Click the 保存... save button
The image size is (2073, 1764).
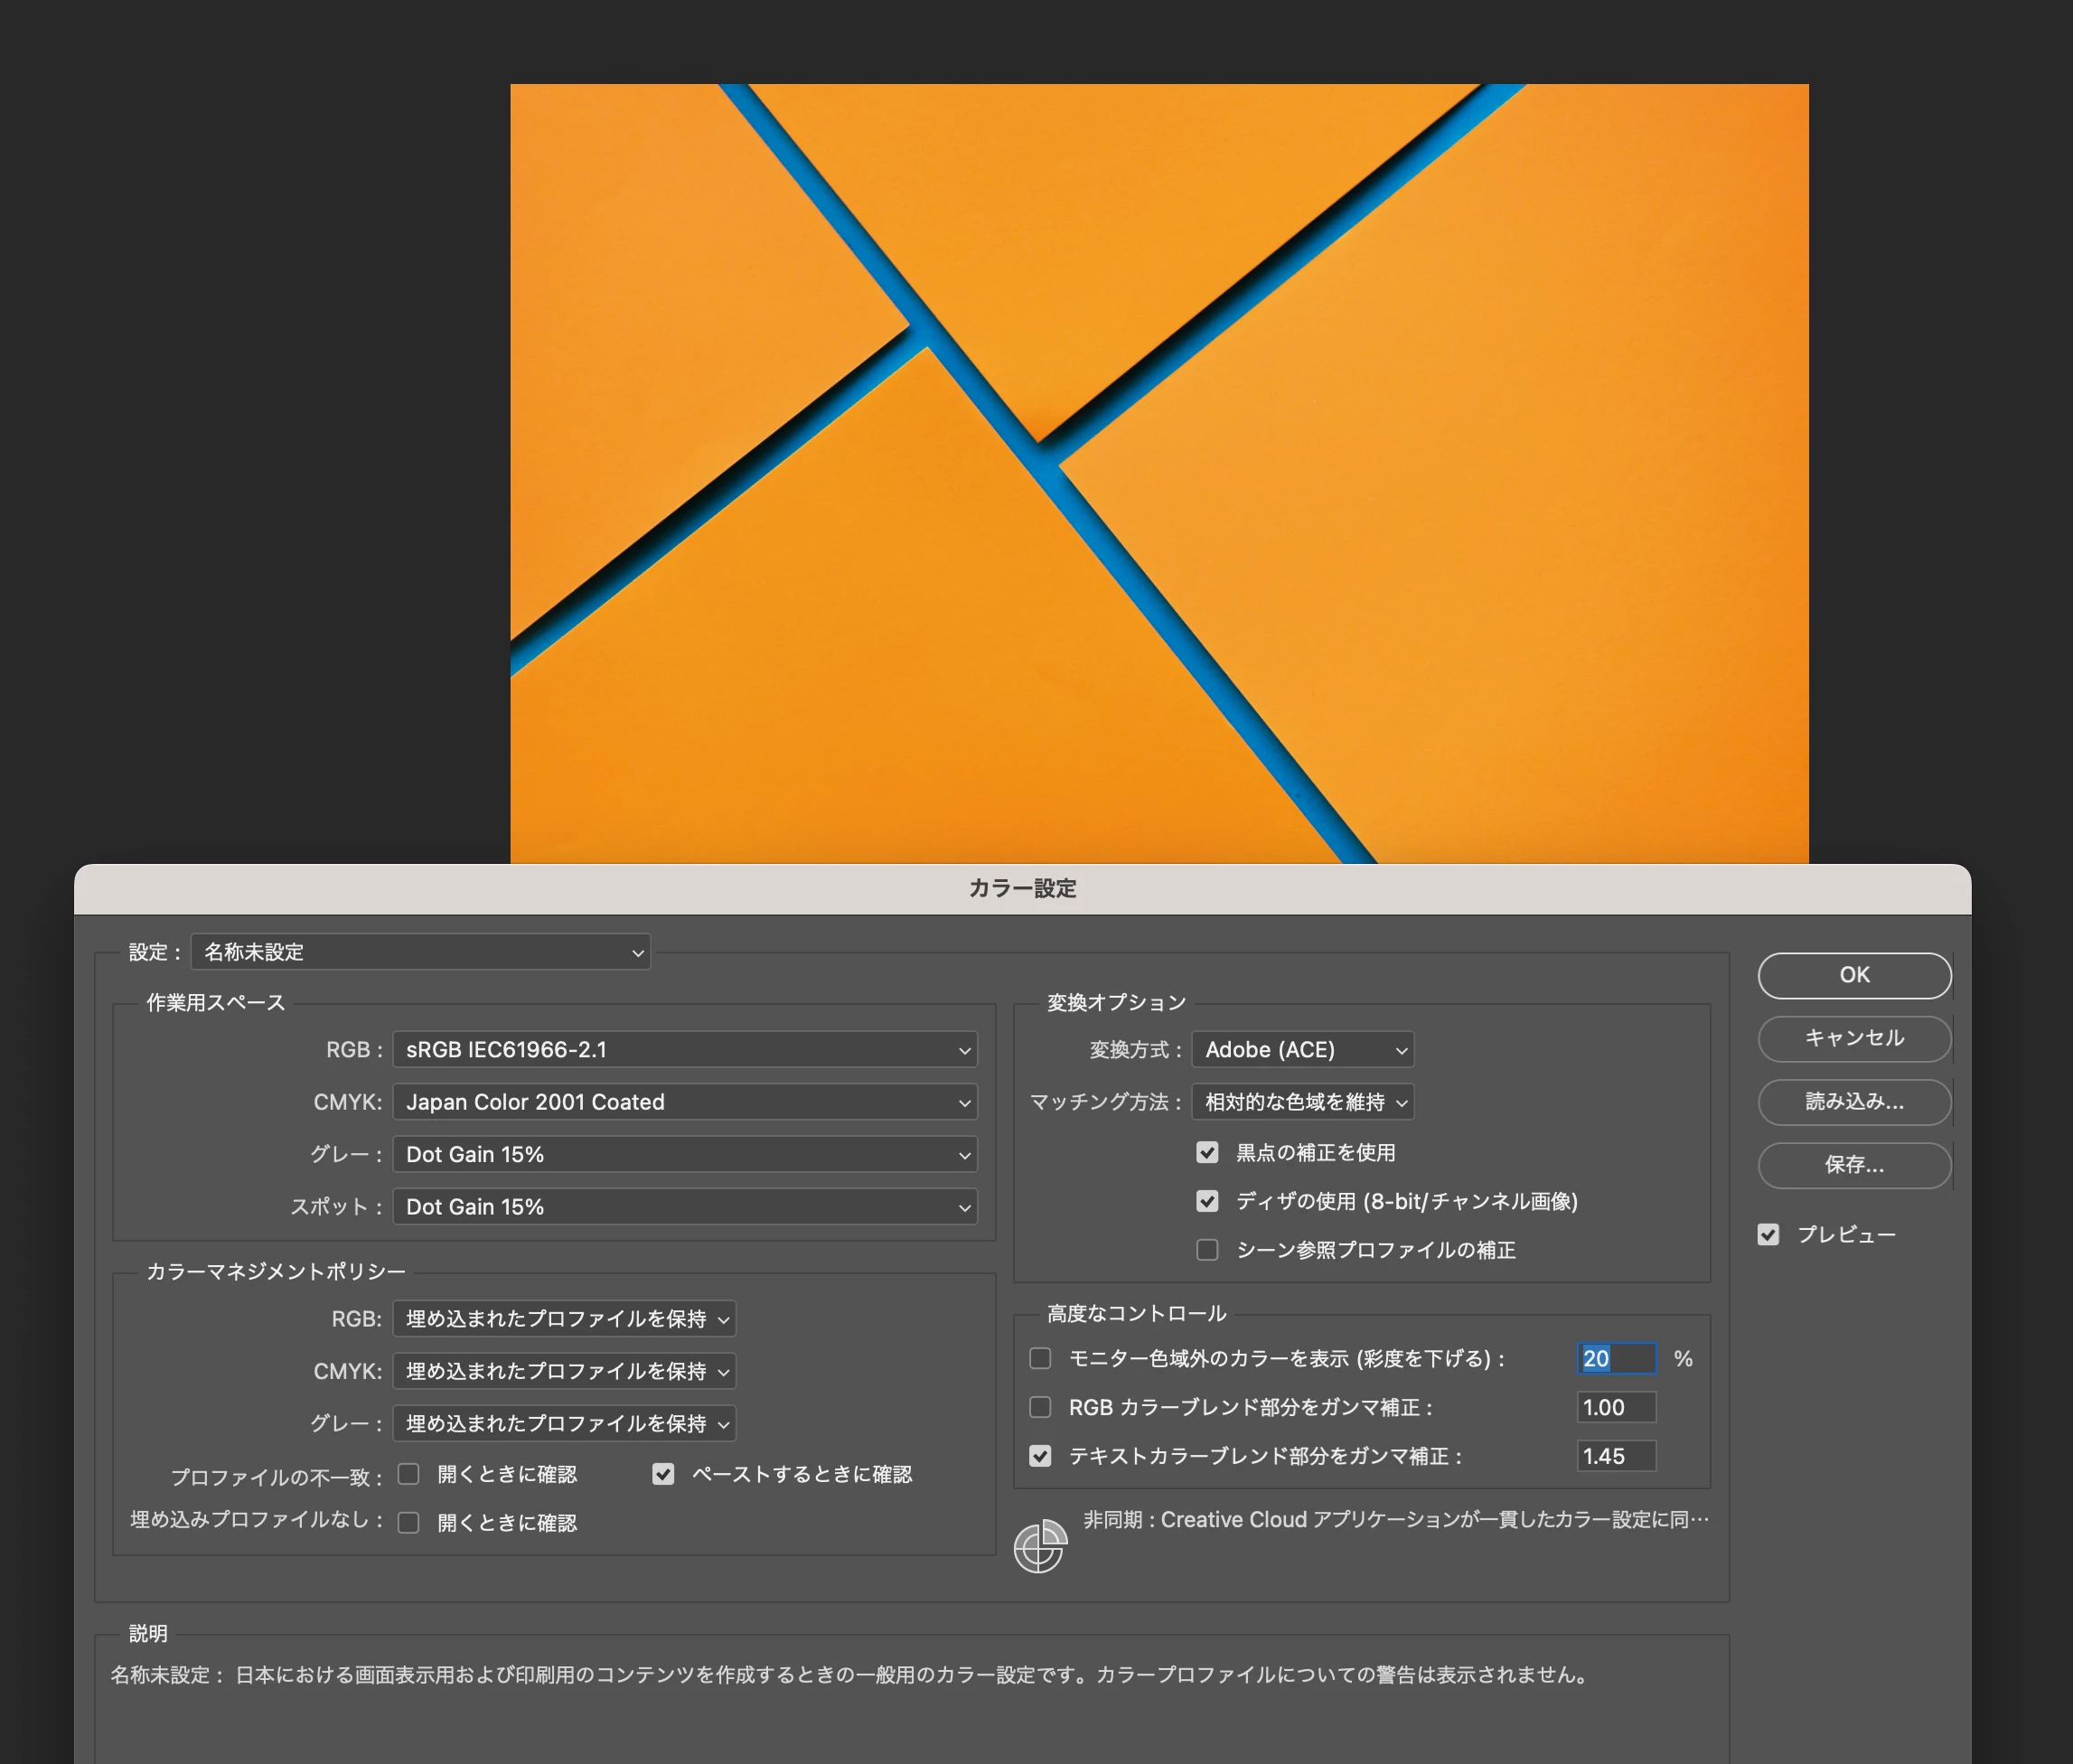(x=1853, y=1164)
